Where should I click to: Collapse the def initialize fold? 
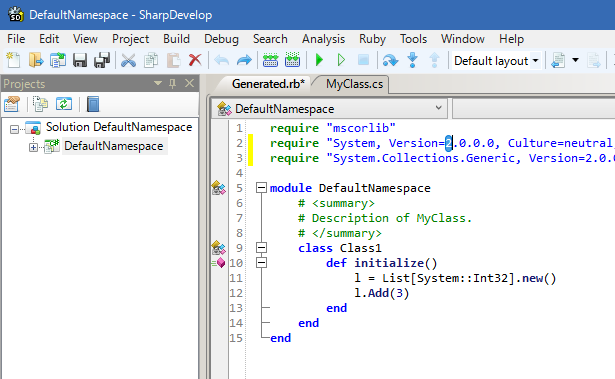(262, 262)
